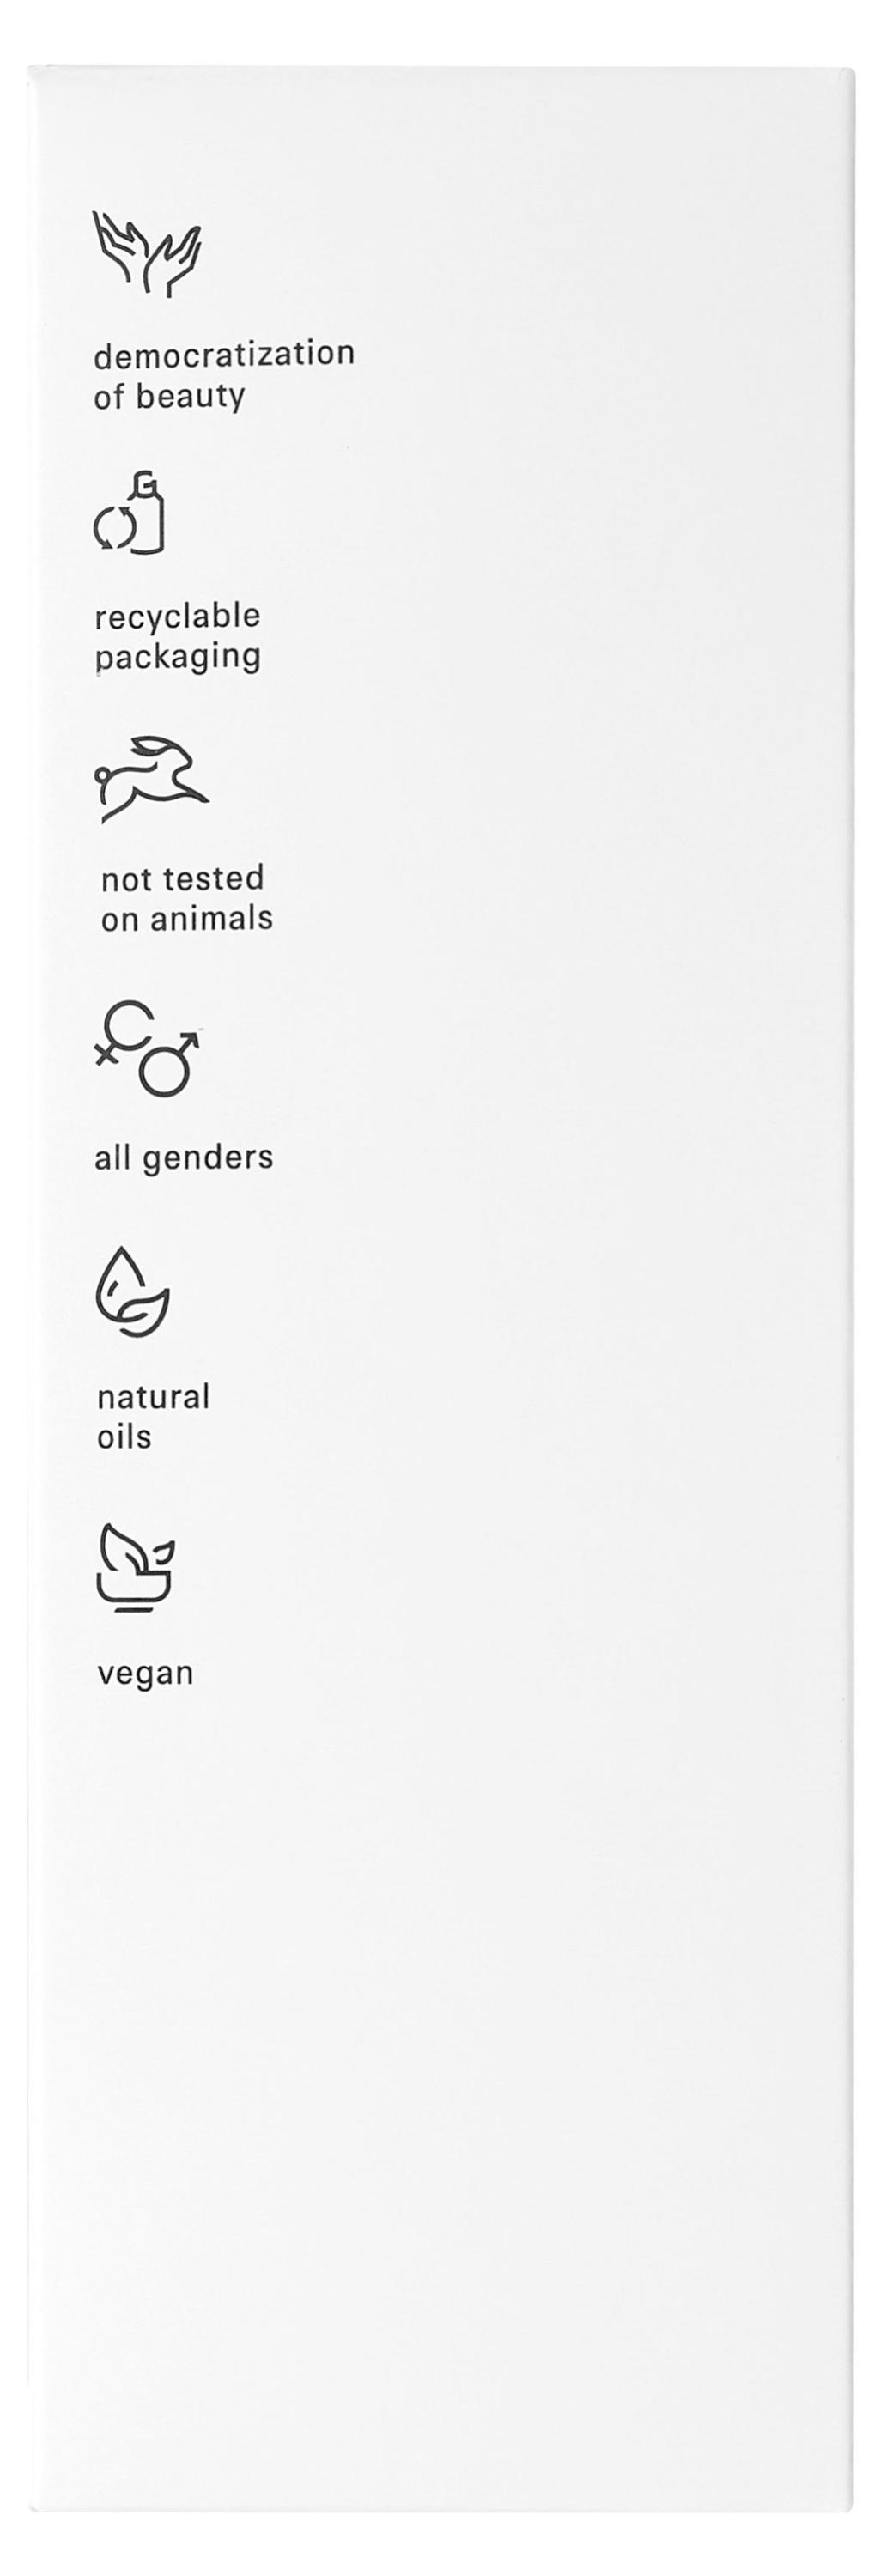Click the word "genders"

pos(207,1158)
